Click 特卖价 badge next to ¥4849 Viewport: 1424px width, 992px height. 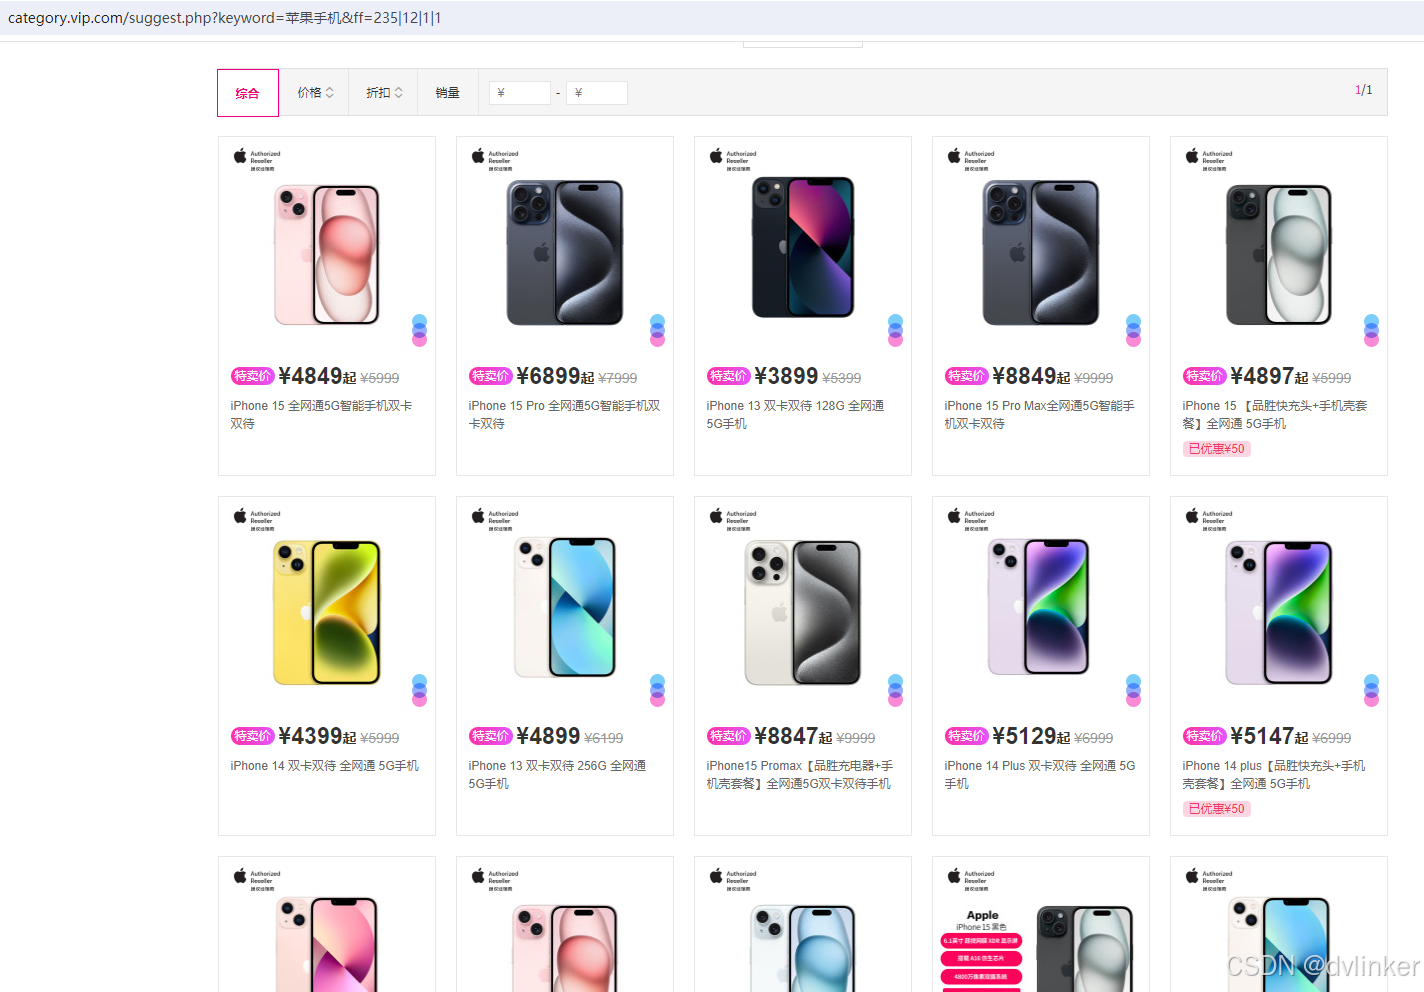click(252, 376)
